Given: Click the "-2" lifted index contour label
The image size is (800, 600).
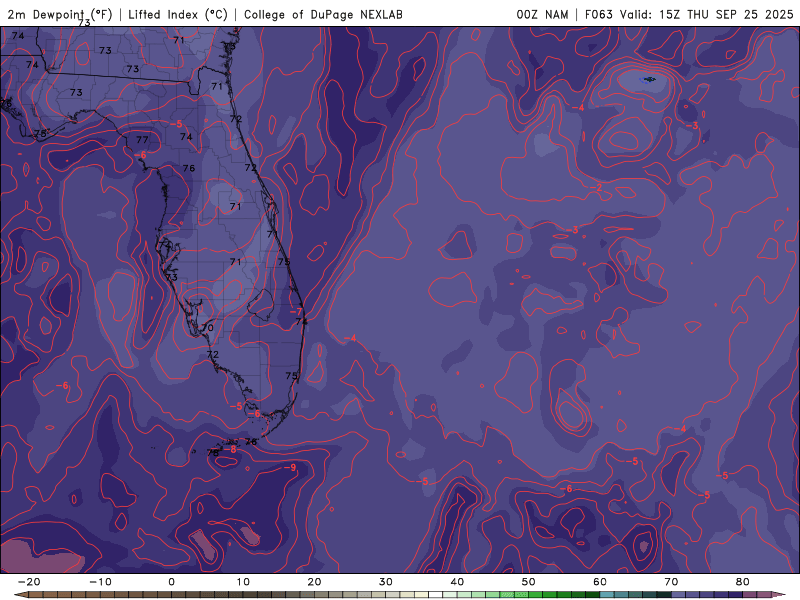Looking at the screenshot, I should [596, 188].
